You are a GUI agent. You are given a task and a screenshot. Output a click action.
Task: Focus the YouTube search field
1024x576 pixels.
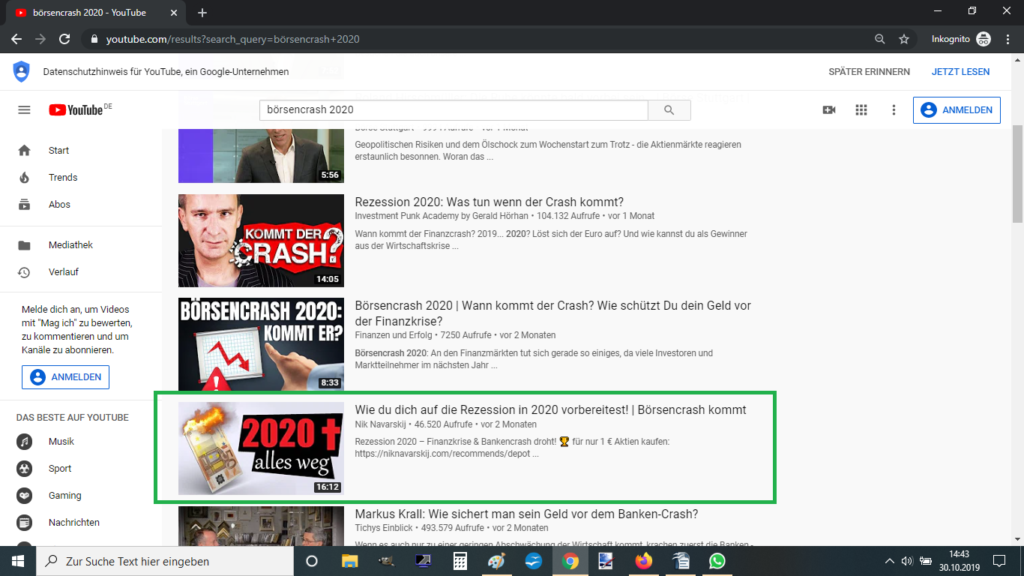(x=453, y=110)
